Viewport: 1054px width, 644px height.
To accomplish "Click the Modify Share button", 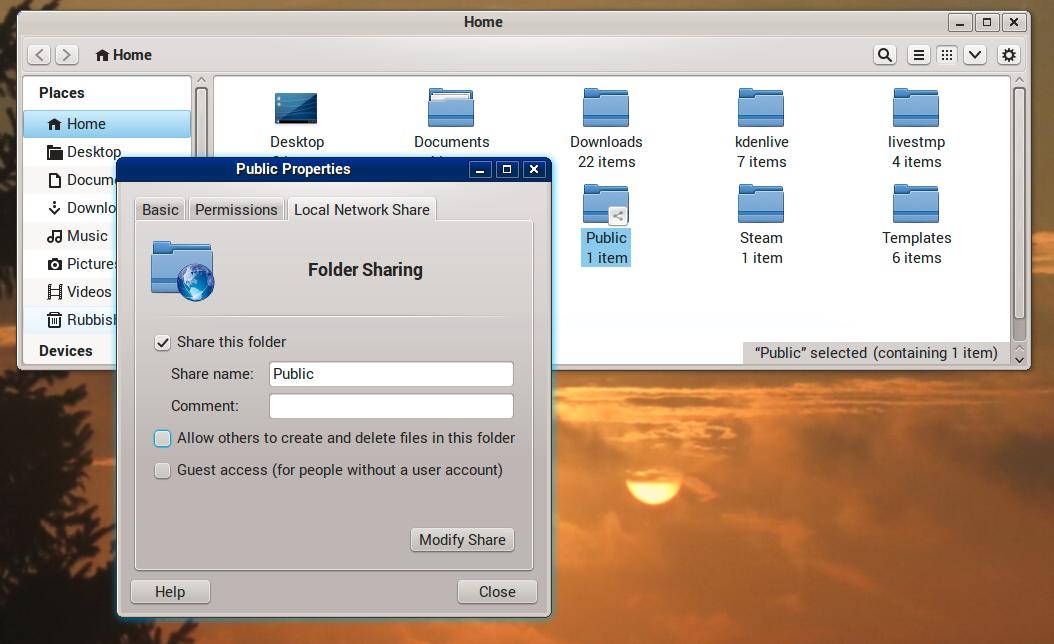I will pyautogui.click(x=462, y=540).
